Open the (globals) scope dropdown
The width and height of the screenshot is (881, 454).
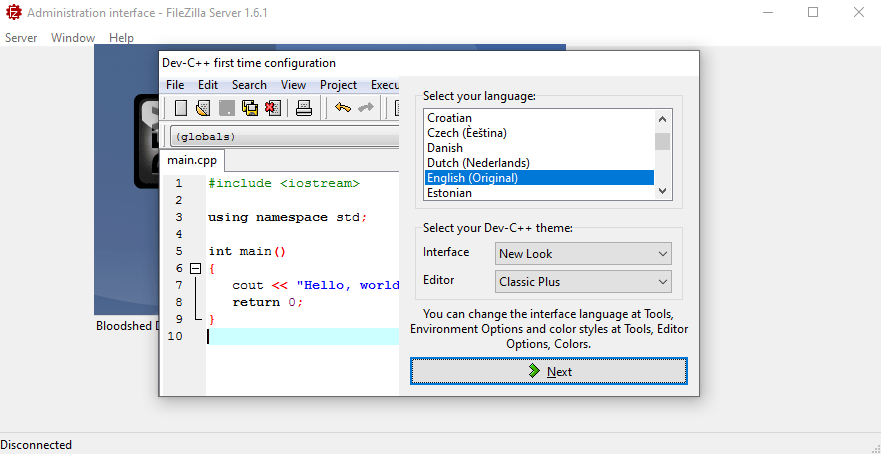[284, 137]
